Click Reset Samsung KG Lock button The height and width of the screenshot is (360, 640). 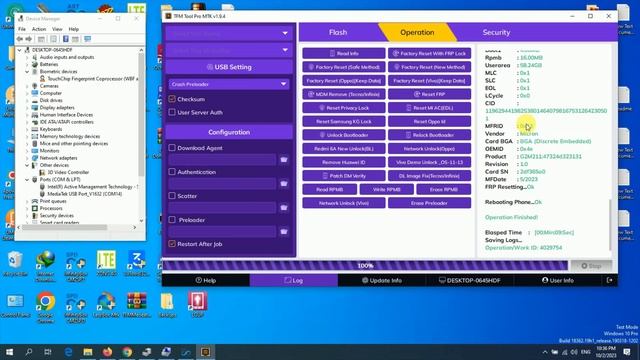point(344,121)
